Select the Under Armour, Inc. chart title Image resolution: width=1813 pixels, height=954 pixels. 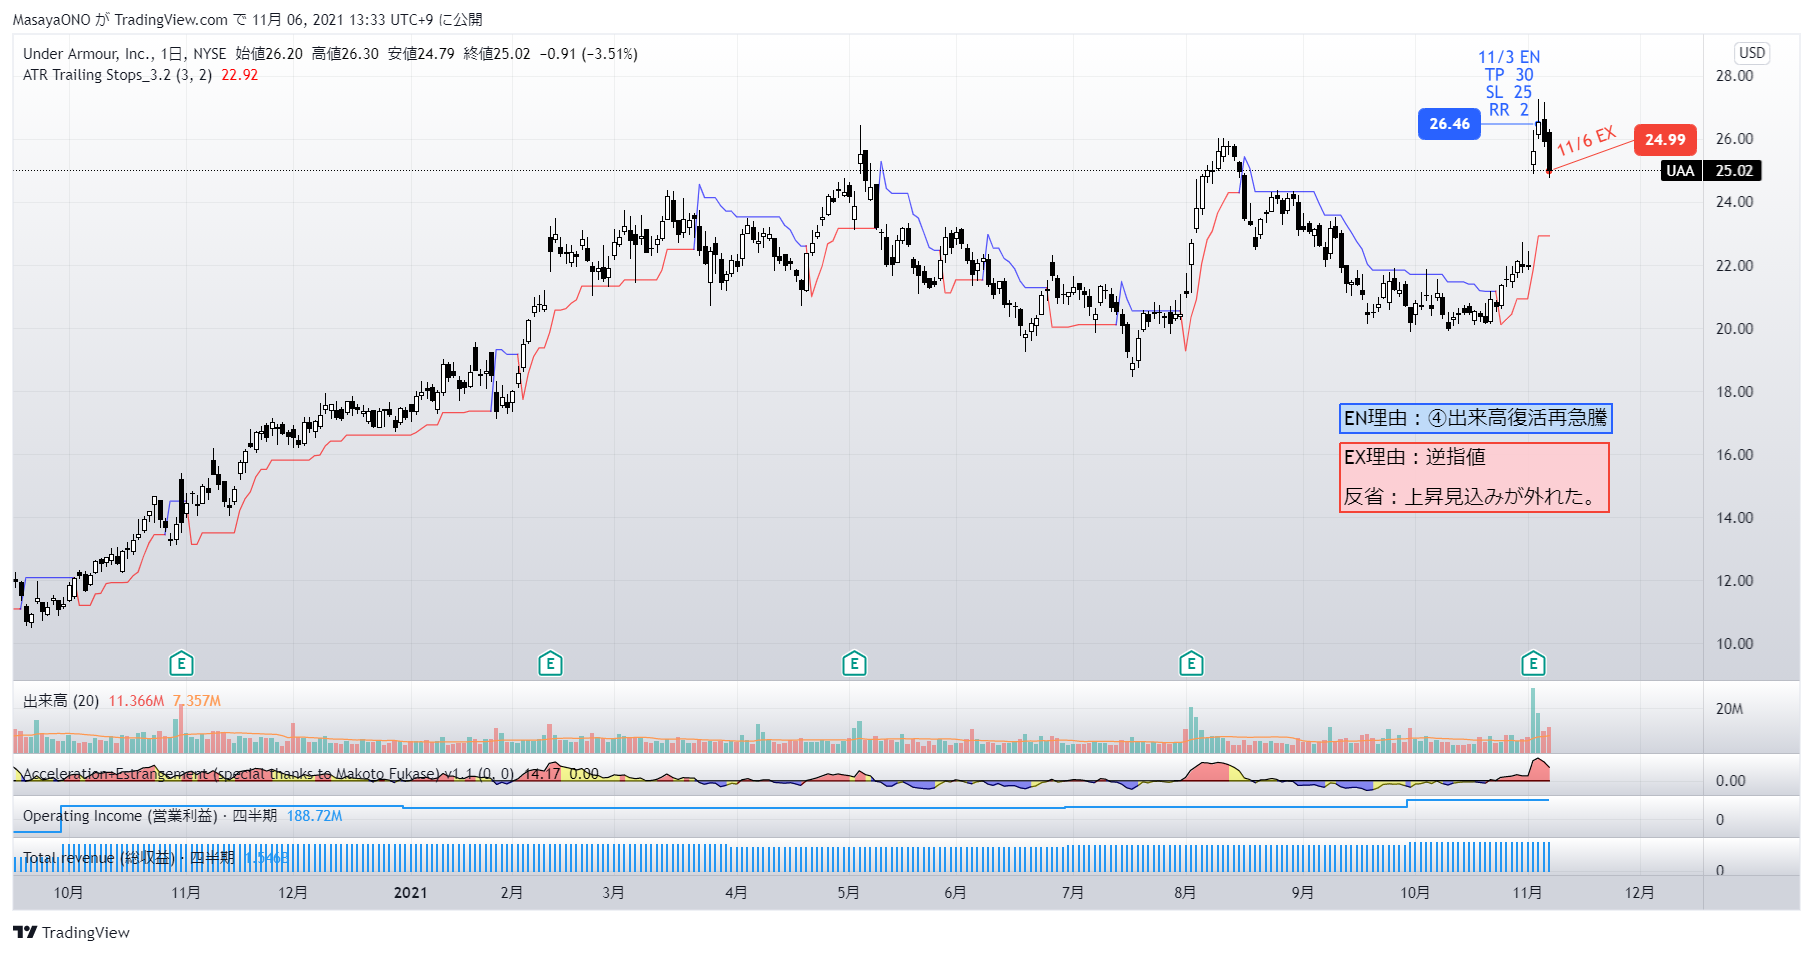tap(88, 54)
